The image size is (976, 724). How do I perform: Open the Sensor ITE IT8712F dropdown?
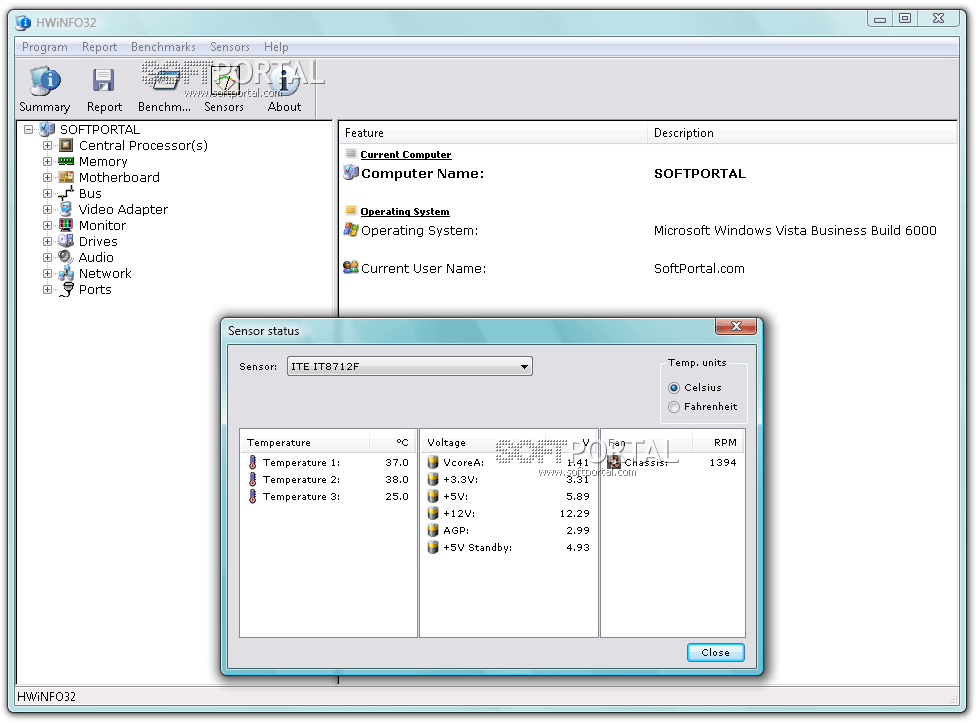tap(410, 367)
